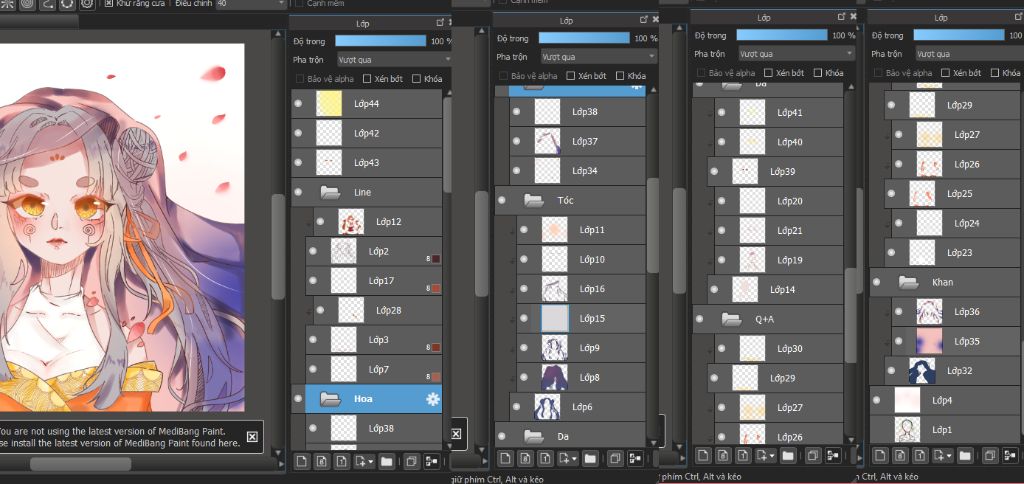Open settings gear on Hoa folder

coord(432,399)
